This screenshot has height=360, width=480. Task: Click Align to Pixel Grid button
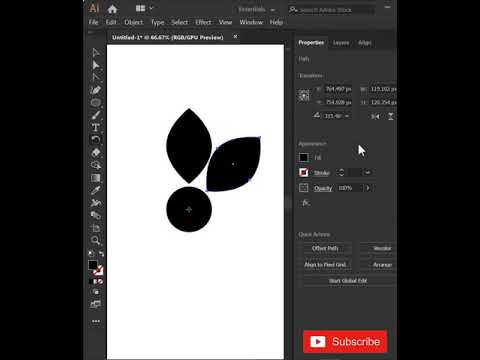[x=325, y=265]
